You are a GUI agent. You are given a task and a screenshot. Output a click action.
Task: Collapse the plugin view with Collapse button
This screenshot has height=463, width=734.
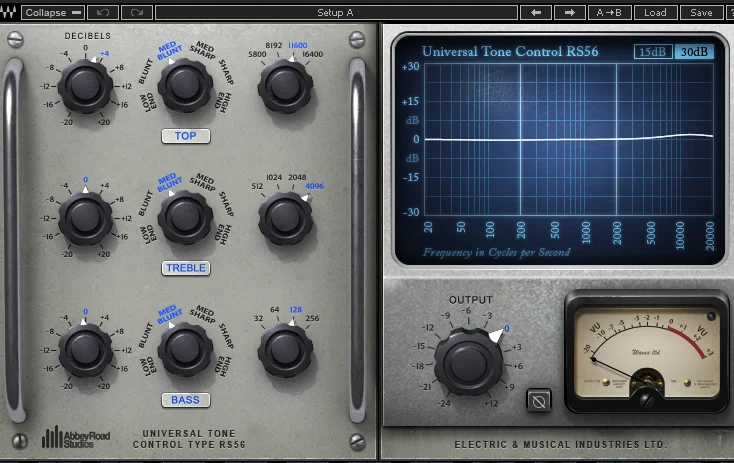(53, 13)
